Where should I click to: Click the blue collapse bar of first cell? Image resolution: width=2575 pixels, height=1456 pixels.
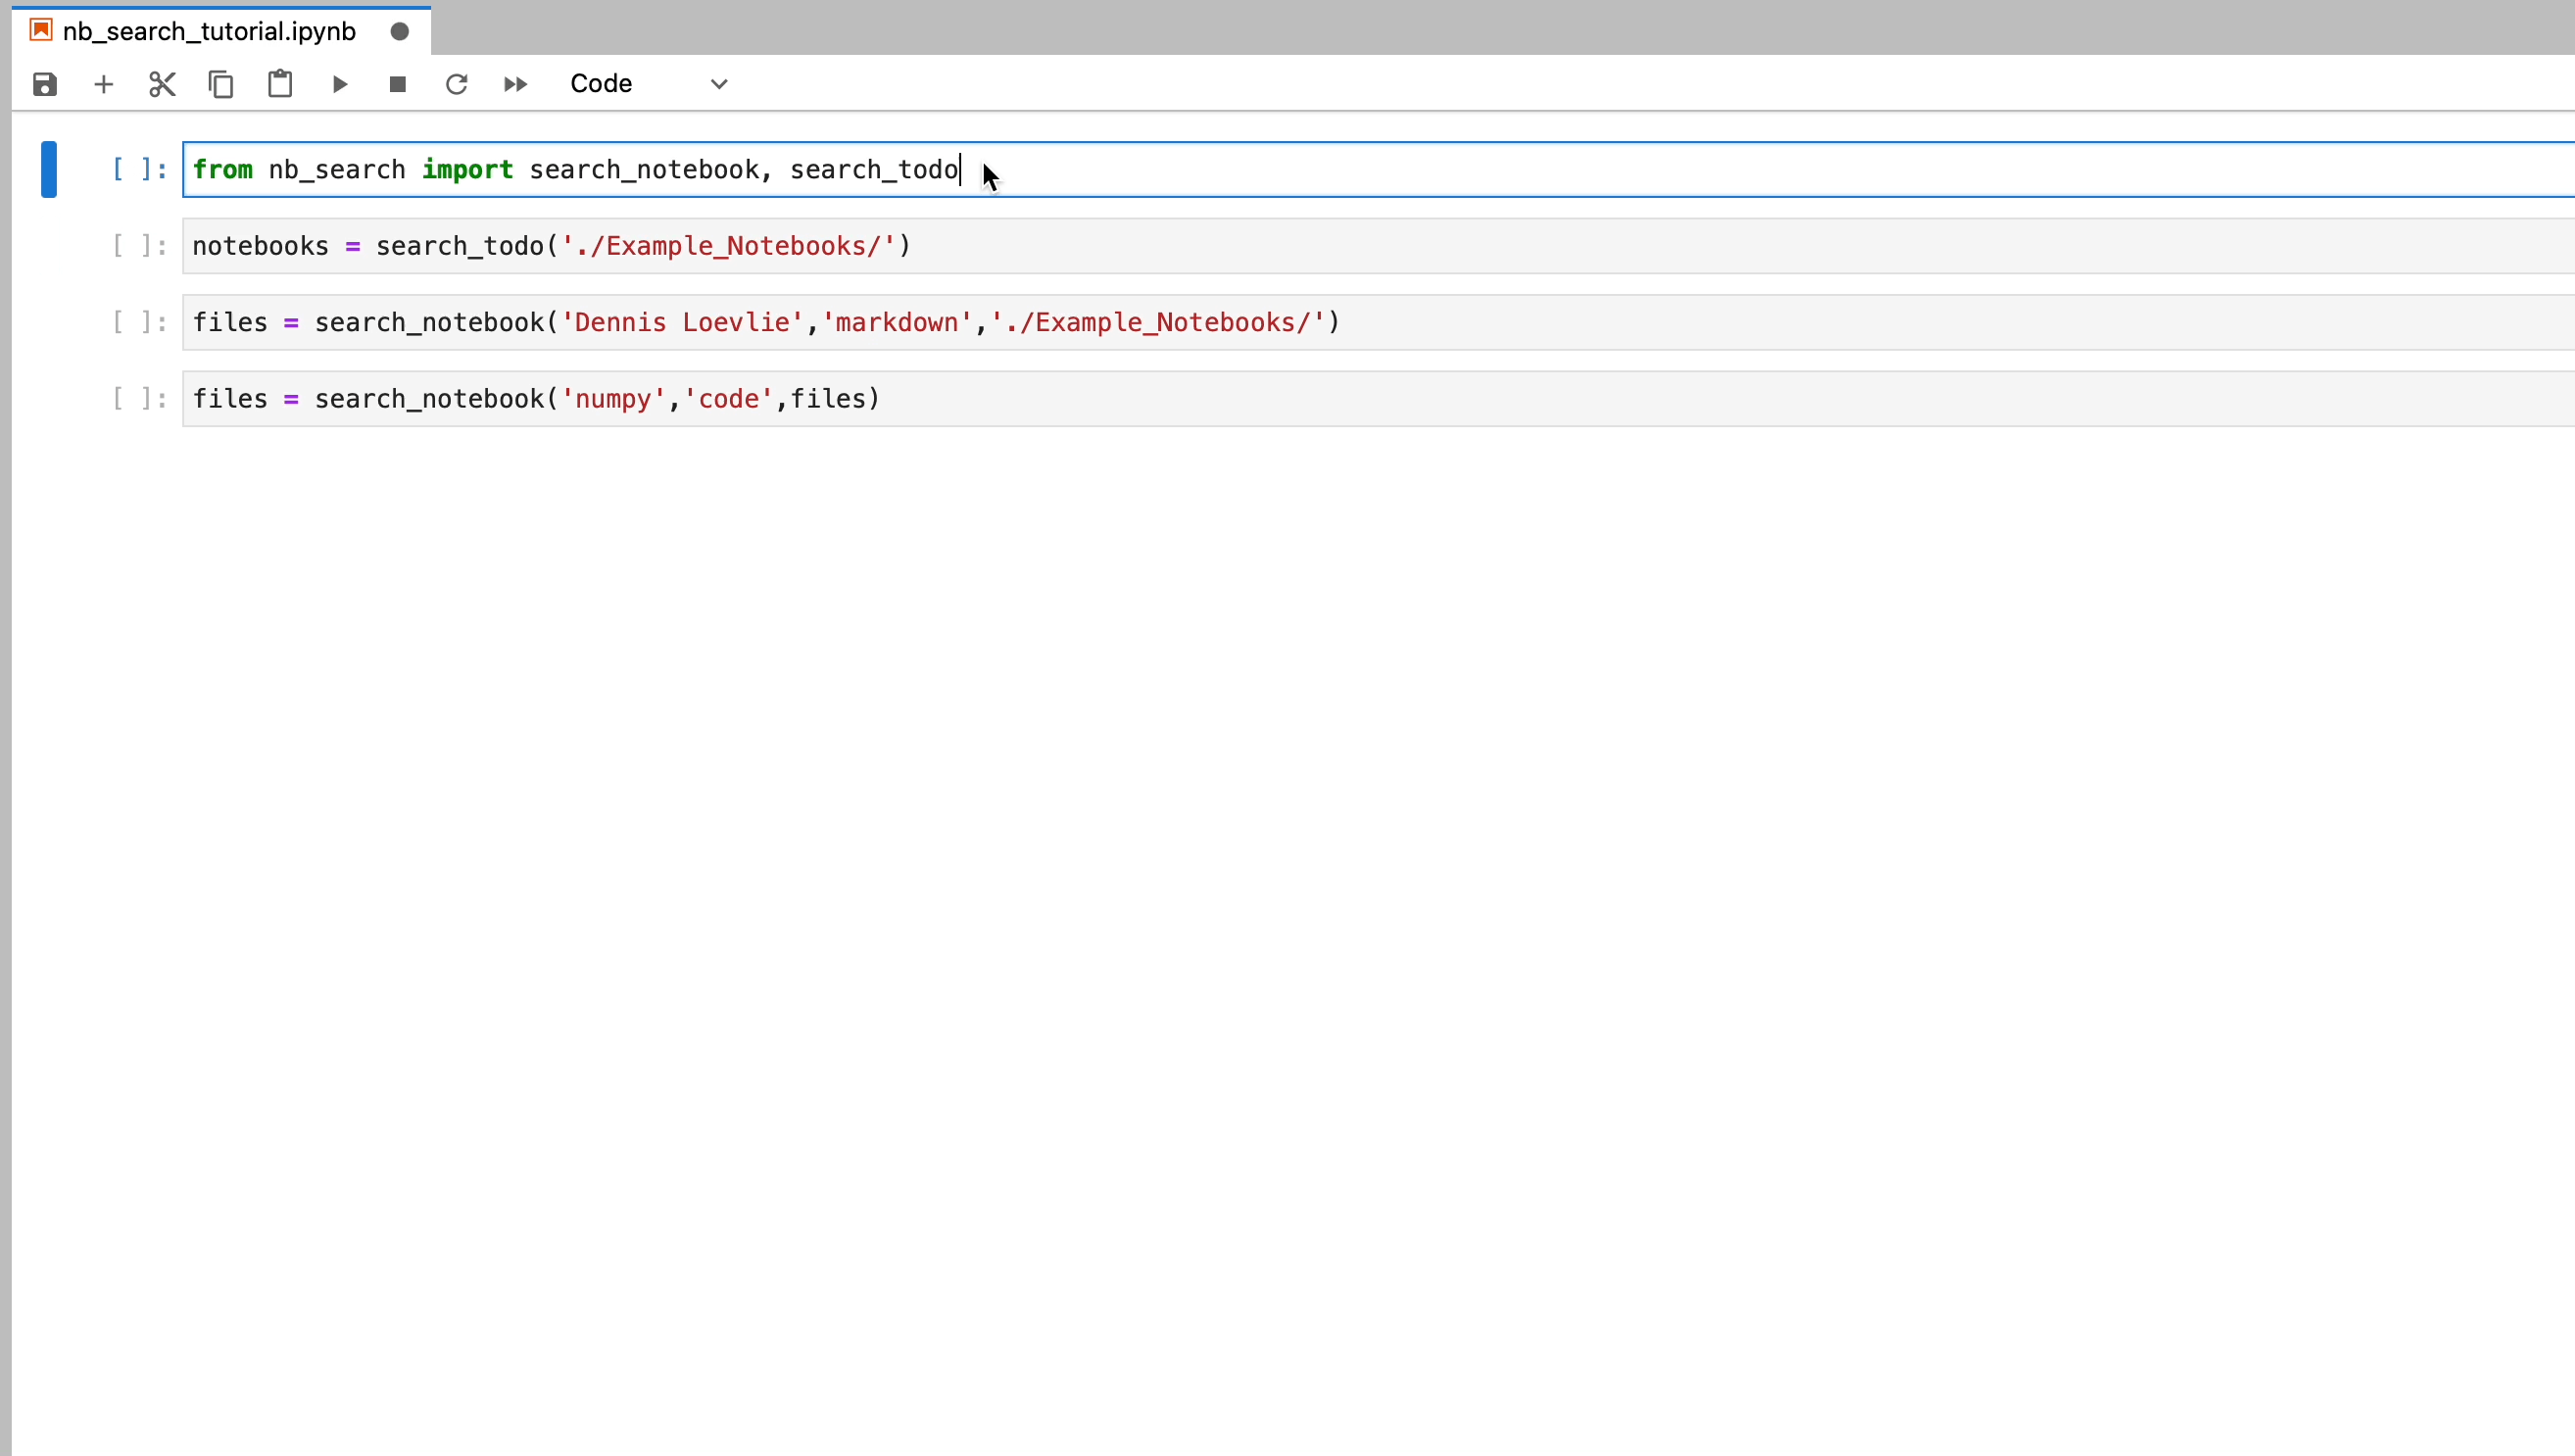(48, 169)
